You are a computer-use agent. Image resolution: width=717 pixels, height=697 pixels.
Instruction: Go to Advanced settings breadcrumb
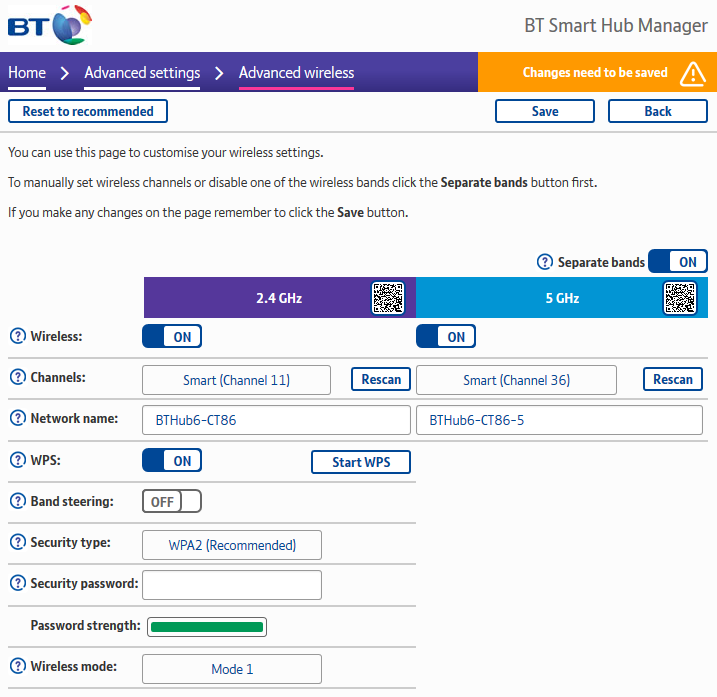[x=142, y=73]
